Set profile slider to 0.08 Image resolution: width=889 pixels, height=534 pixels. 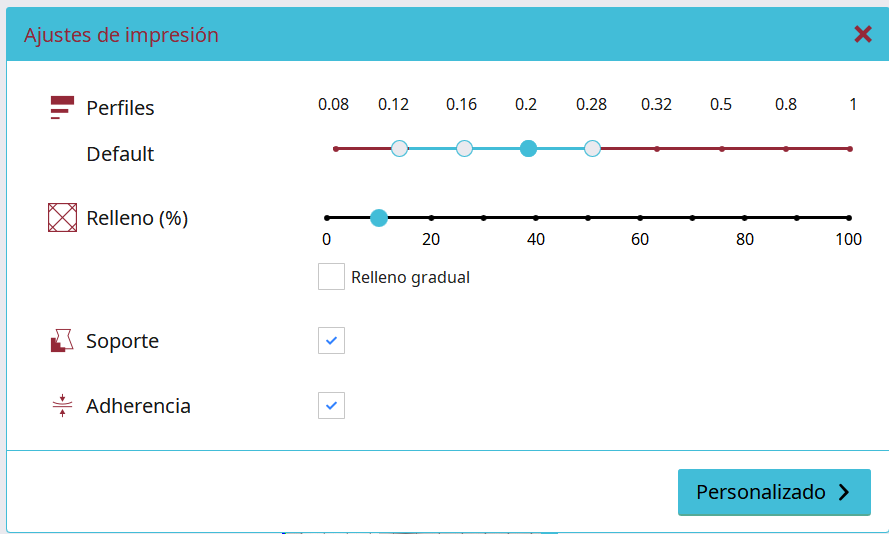(336, 149)
